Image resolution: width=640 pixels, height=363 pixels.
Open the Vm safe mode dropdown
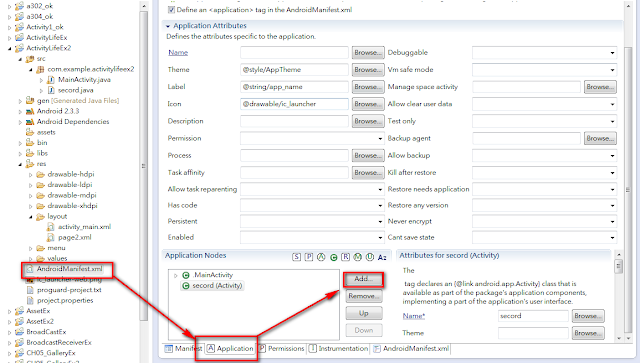point(612,70)
